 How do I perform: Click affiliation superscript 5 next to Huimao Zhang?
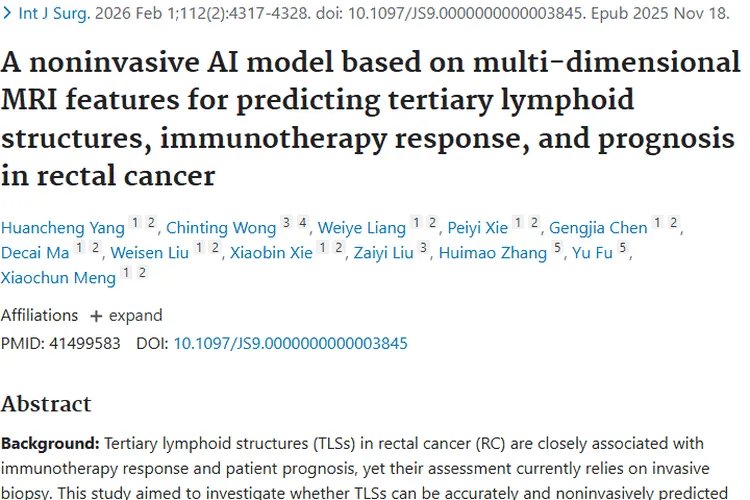pyautogui.click(x=557, y=247)
